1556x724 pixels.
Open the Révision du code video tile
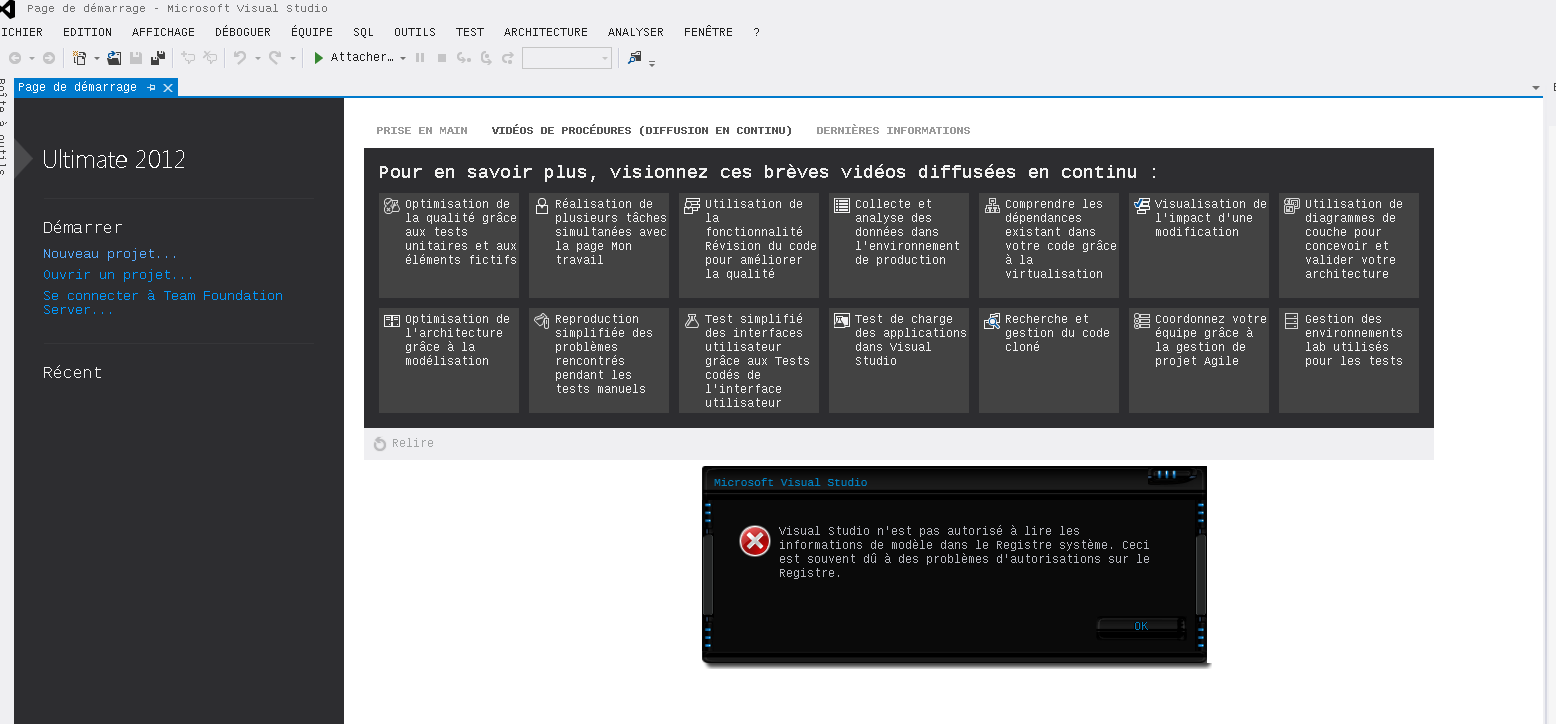(749, 245)
